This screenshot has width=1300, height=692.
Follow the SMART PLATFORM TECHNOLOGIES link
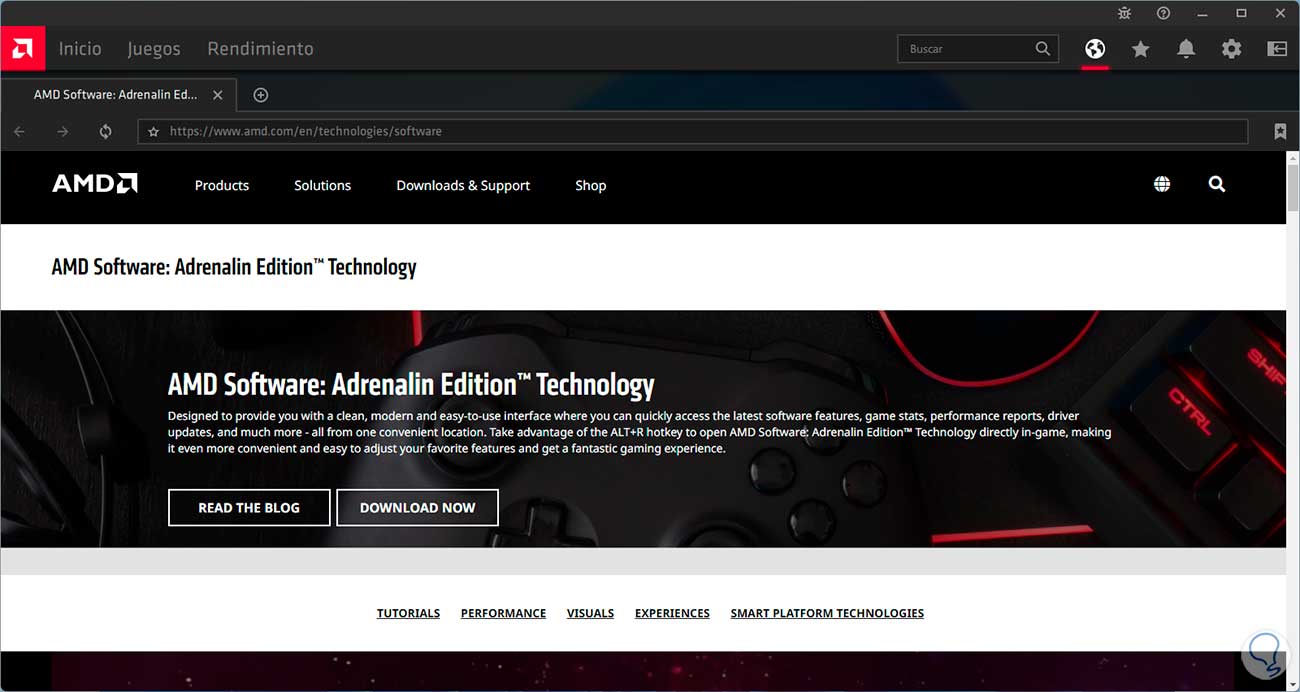pyautogui.click(x=827, y=613)
